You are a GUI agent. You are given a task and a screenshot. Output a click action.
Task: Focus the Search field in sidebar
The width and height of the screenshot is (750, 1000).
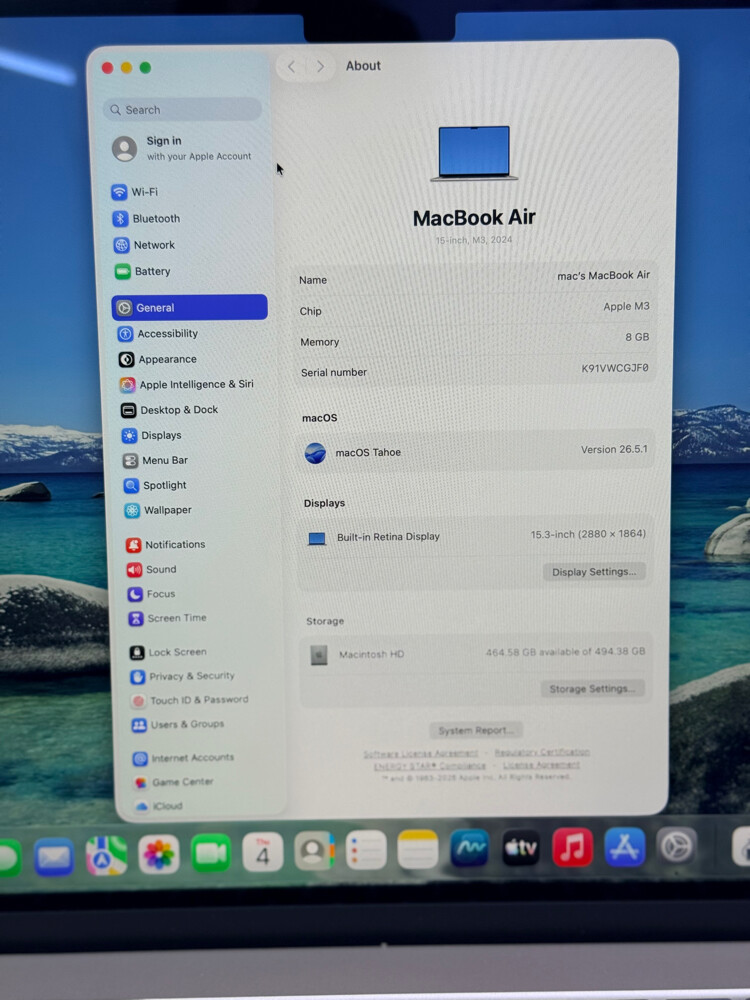click(182, 110)
